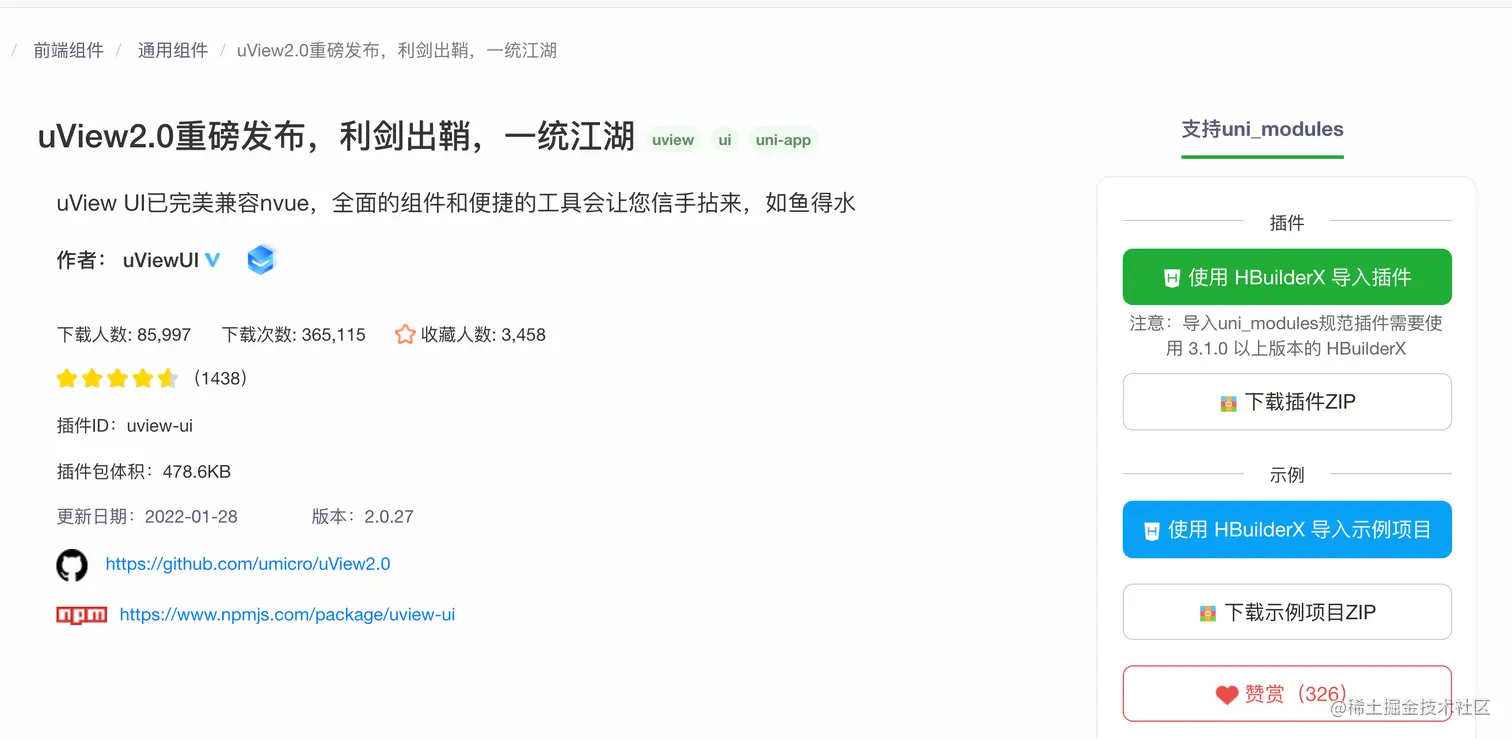Screen dimensions: 1512x739
Task: Click 收藏人数: 3,458 text
Action: click(483, 334)
